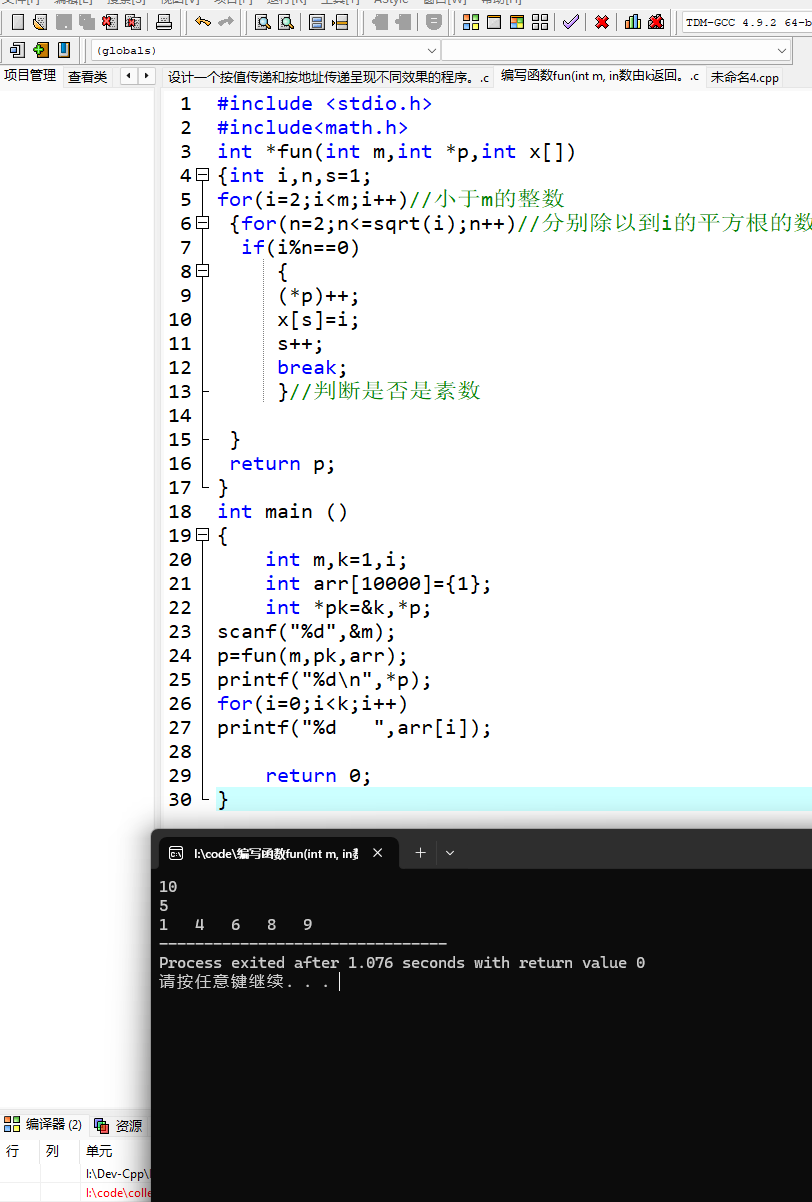
Task: Select the red l:\code\colle error row
Action: tap(75, 1193)
